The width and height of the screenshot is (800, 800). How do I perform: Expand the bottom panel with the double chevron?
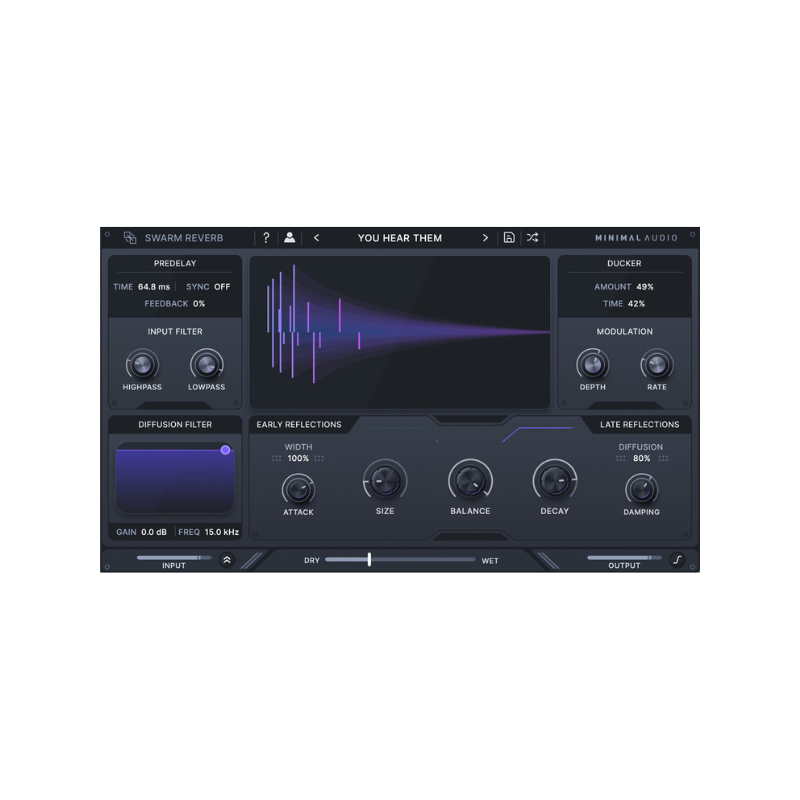click(227, 559)
